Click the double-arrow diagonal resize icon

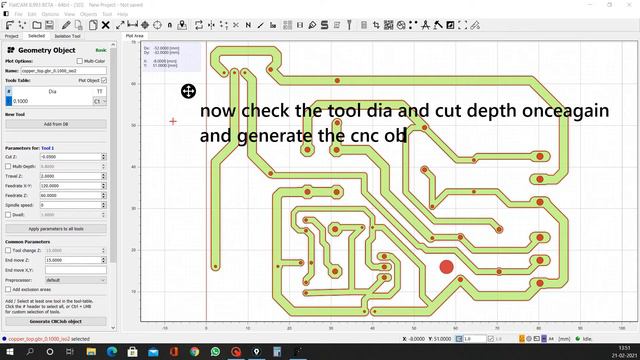point(120,25)
